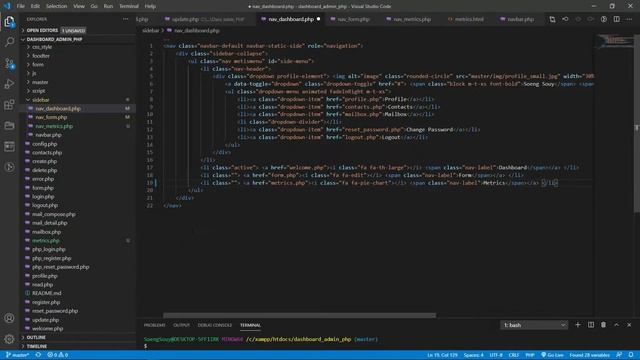Screen dimensions: 640x360
Task: Change line ending via CRLF status item
Action: (513, 355)
